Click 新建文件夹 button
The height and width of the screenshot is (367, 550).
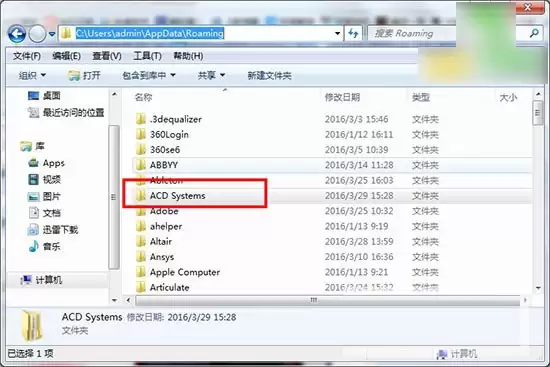click(x=269, y=75)
